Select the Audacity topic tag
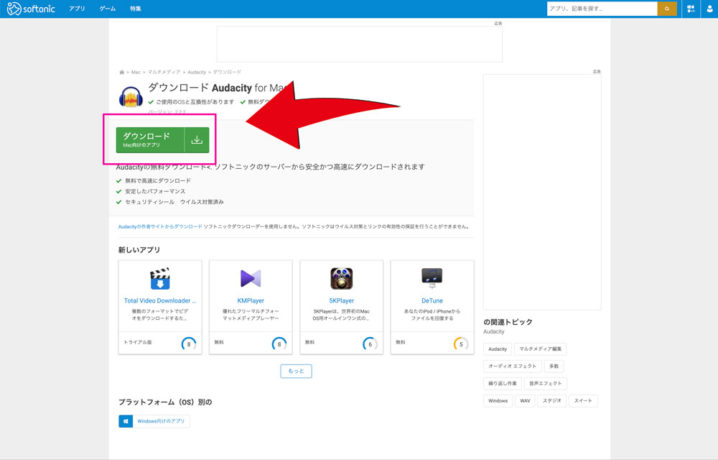The height and width of the screenshot is (460, 718). tap(497, 349)
